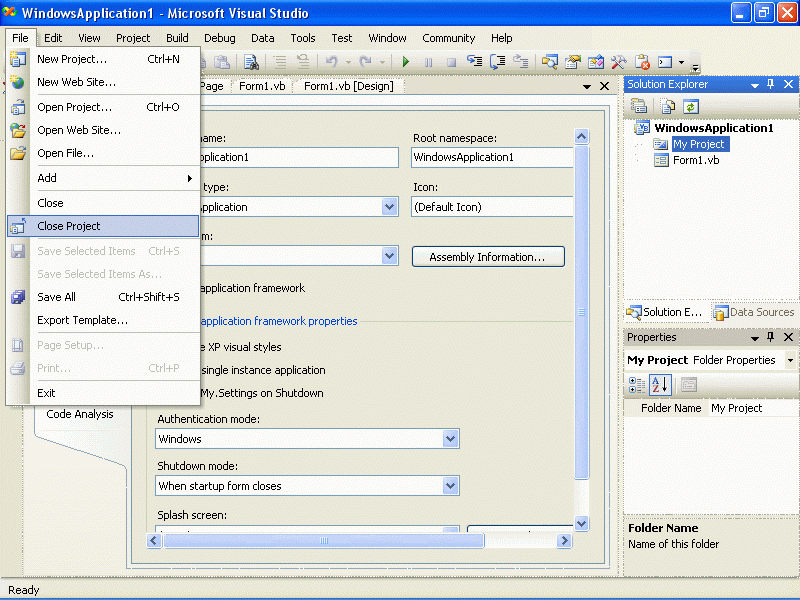The image size is (800, 600).
Task: Select WindowsApplication1 project node
Action: point(713,128)
